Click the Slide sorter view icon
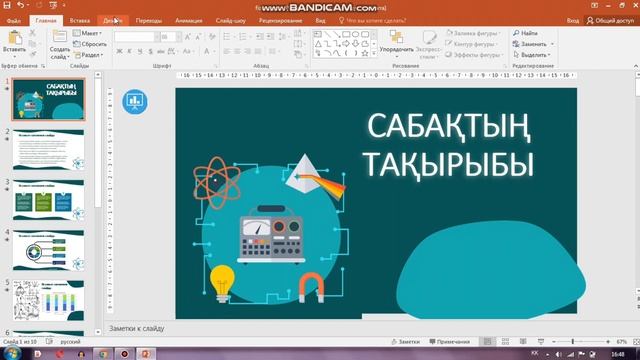The width and height of the screenshot is (640, 360). [505, 342]
